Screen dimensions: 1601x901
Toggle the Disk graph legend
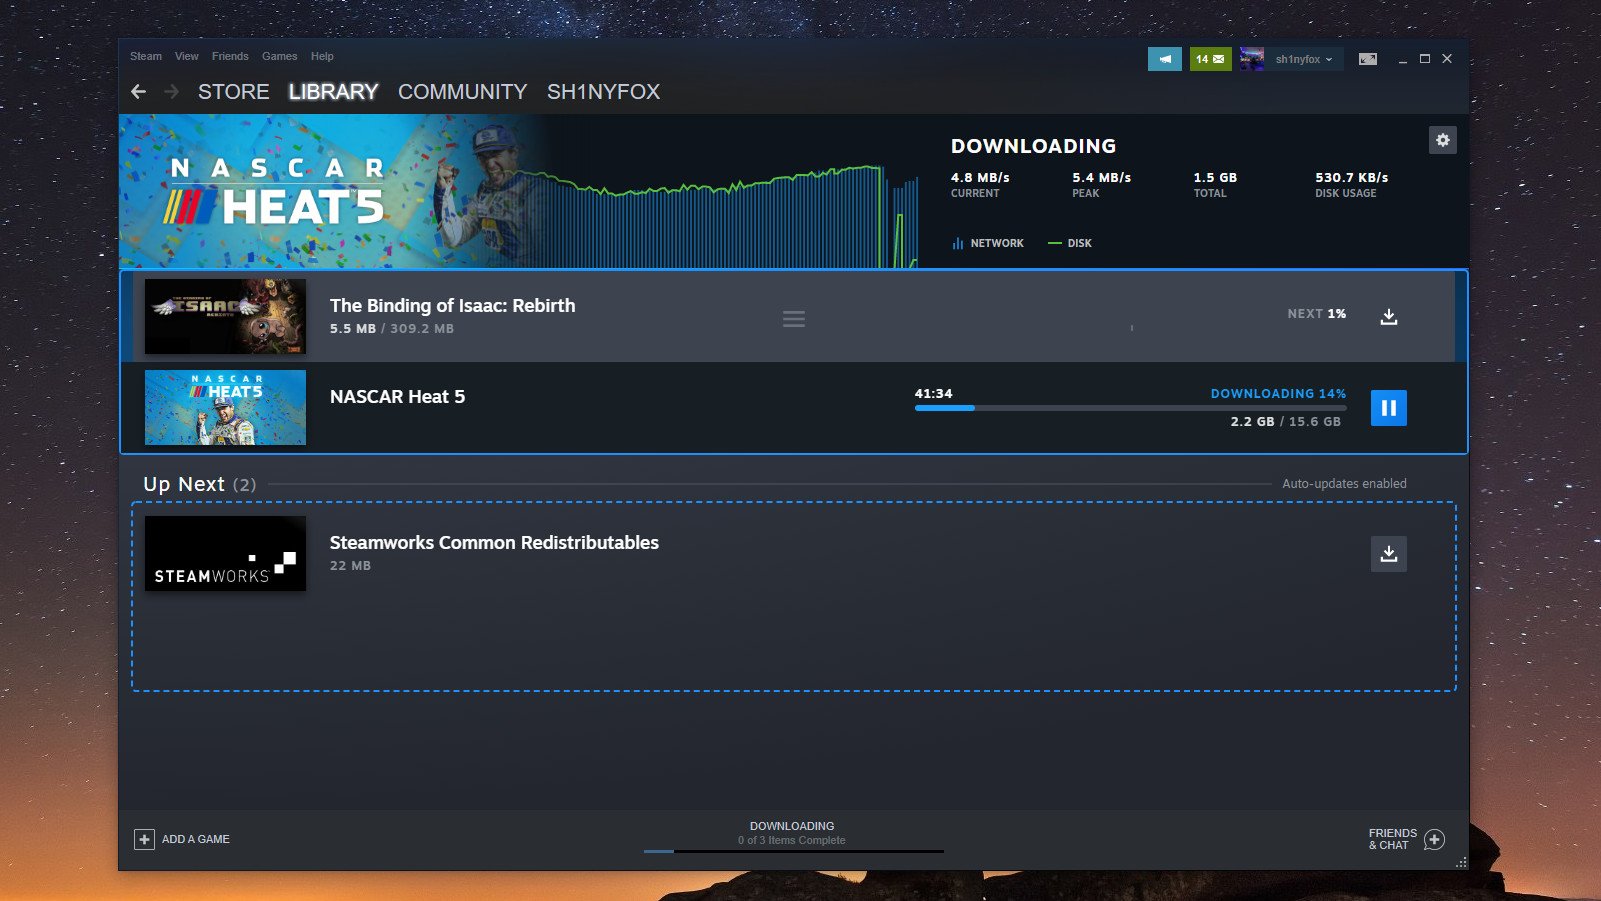click(x=1069, y=243)
